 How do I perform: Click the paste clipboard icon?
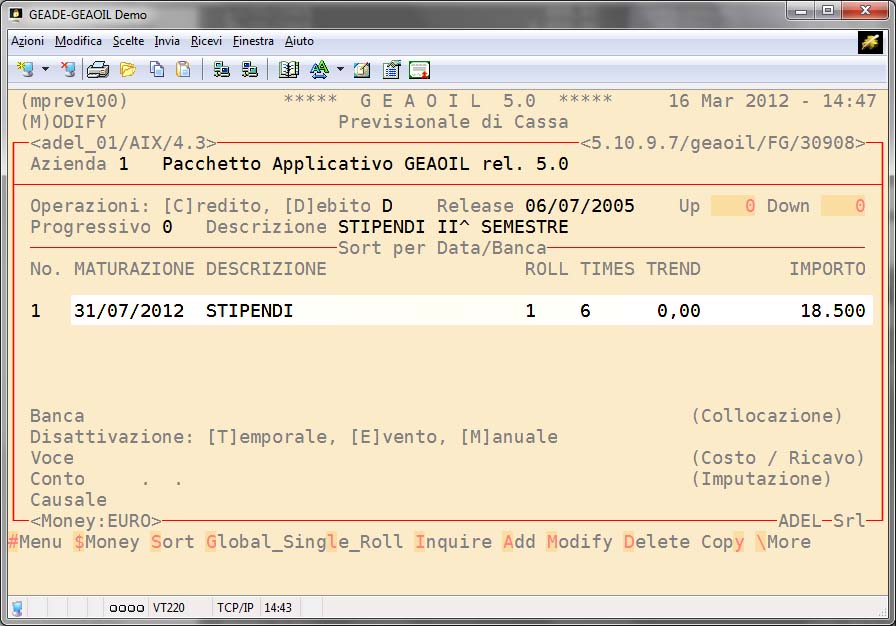[x=183, y=69]
